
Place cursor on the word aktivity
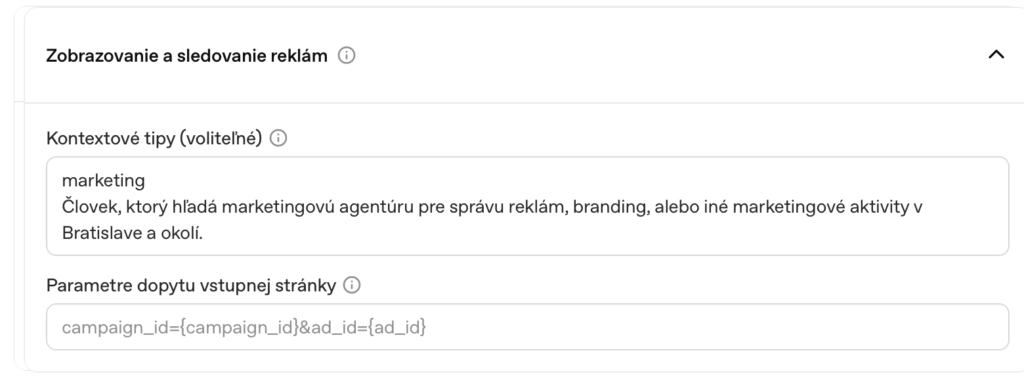tap(880, 207)
